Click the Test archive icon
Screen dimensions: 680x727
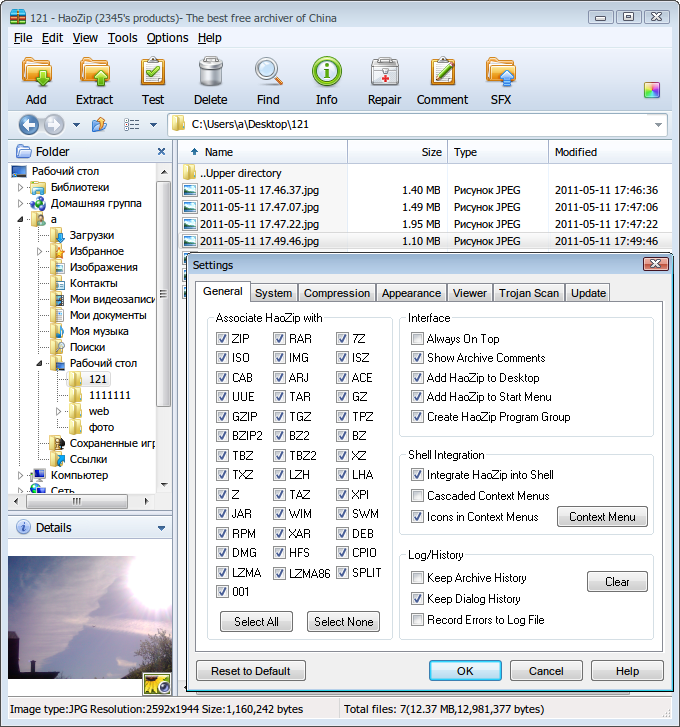point(152,80)
